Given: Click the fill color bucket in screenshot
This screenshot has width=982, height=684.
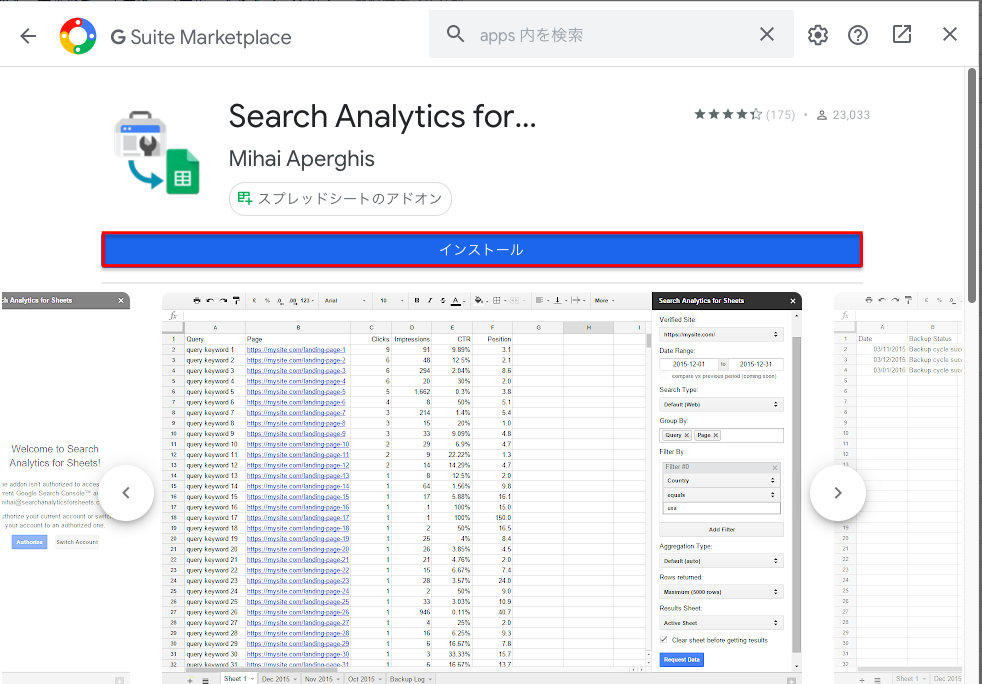Looking at the screenshot, I should [480, 301].
